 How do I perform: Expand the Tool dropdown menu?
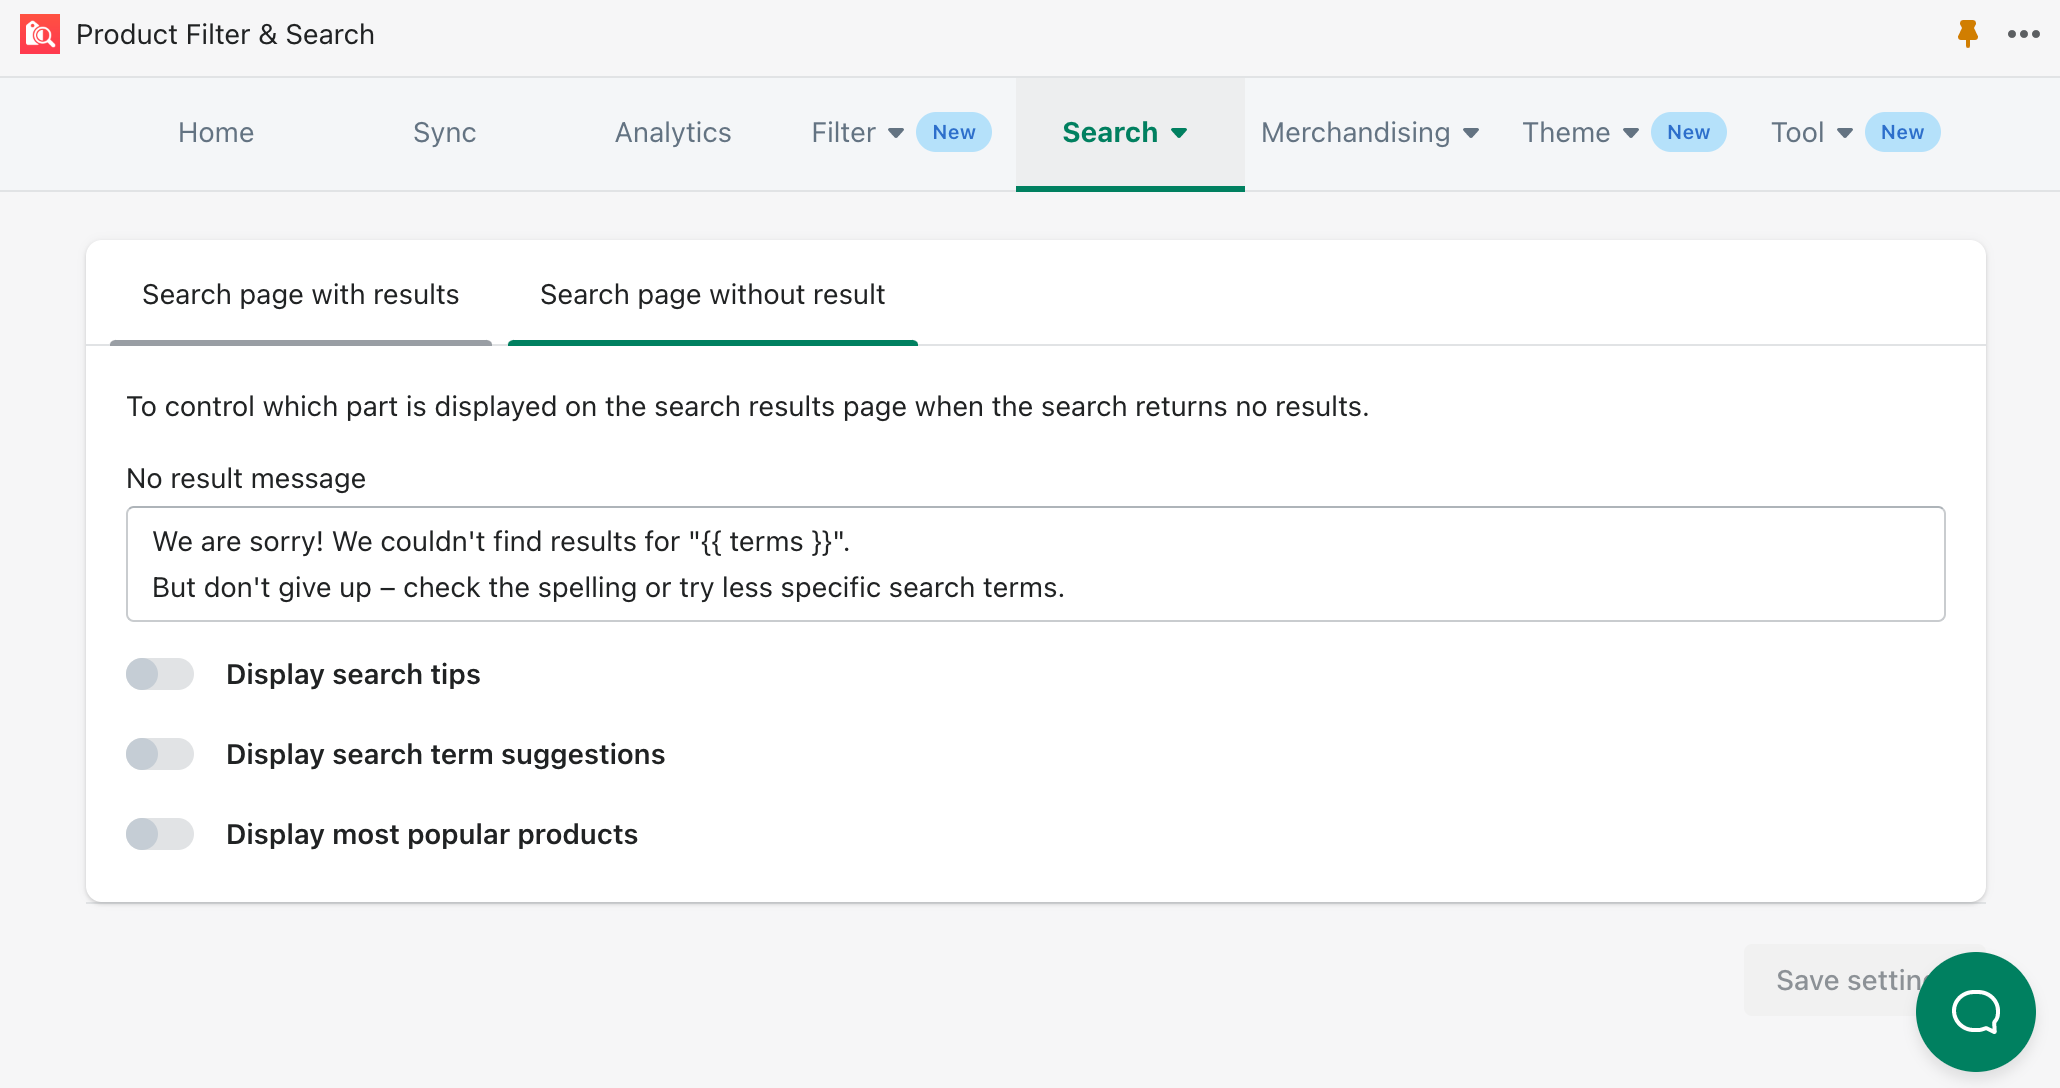[x=1812, y=132]
